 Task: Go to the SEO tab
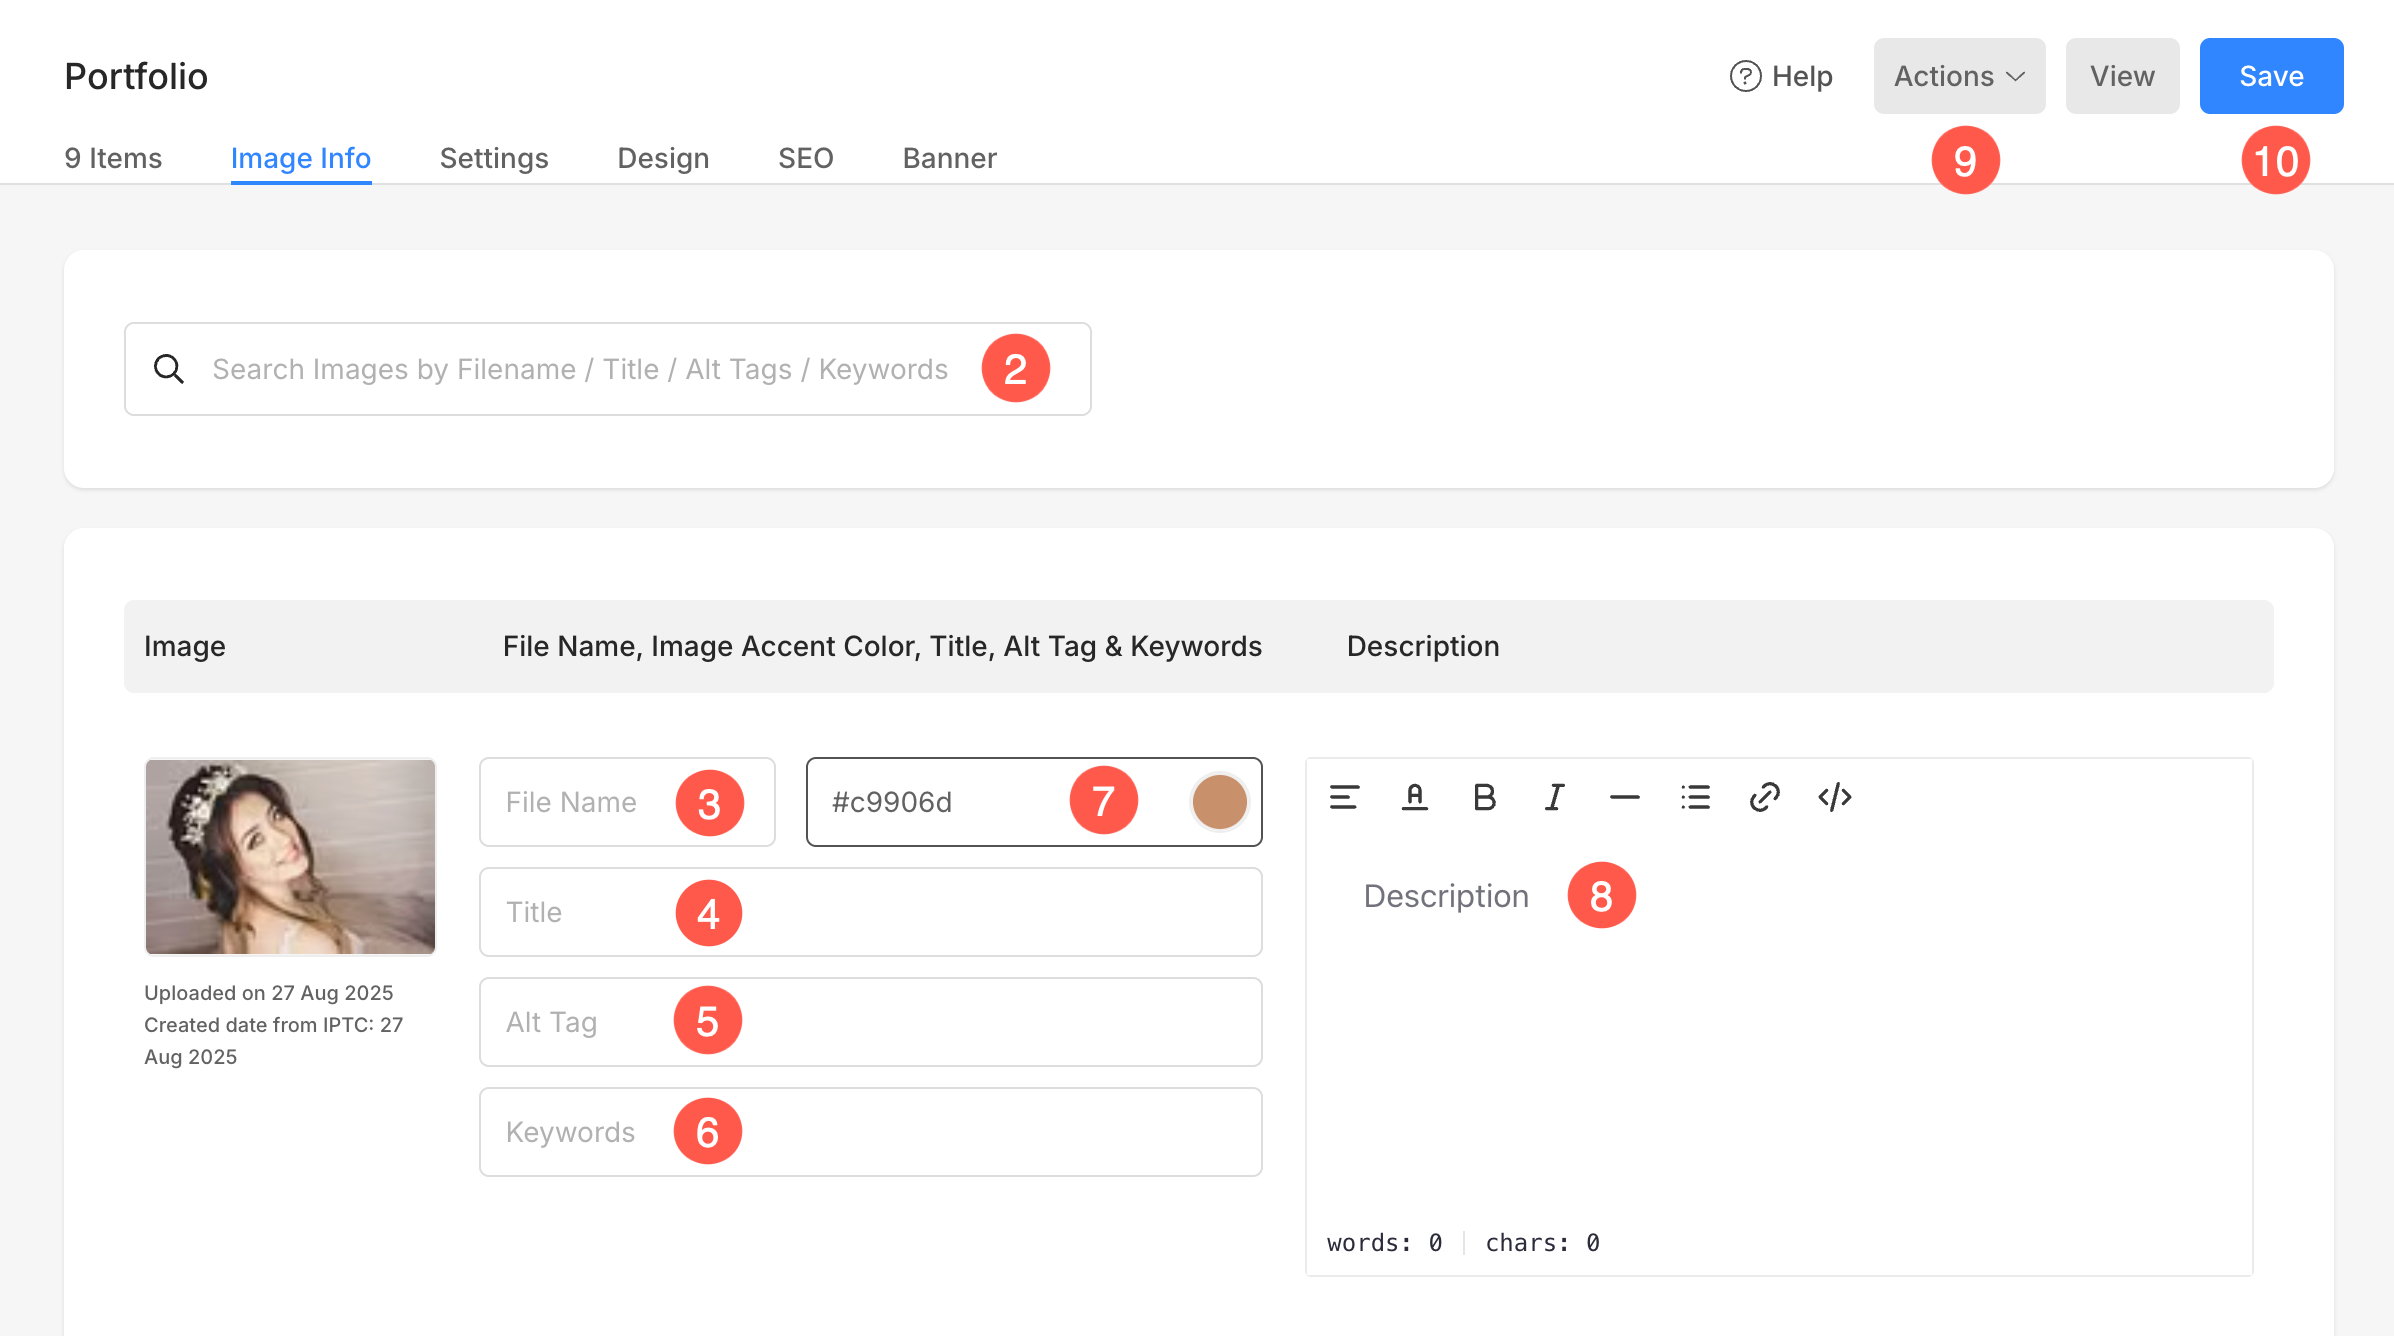[805, 158]
